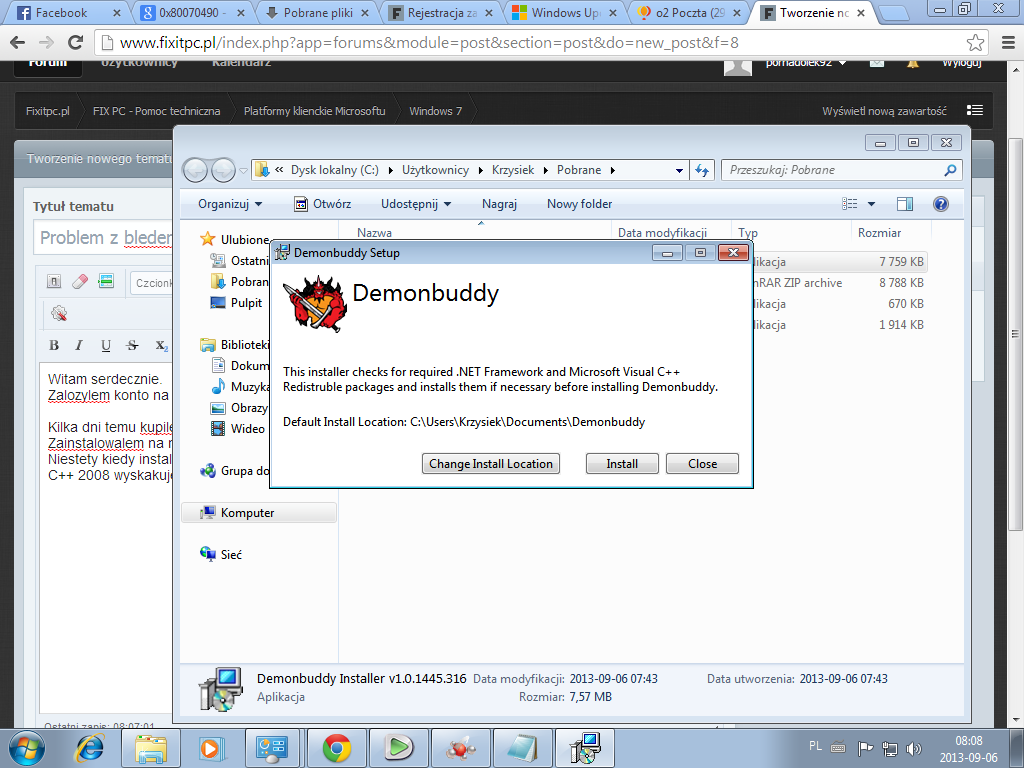Image resolution: width=1024 pixels, height=768 pixels.
Task: Switch to the Pobrane pliki browser tab
Action: click(317, 12)
